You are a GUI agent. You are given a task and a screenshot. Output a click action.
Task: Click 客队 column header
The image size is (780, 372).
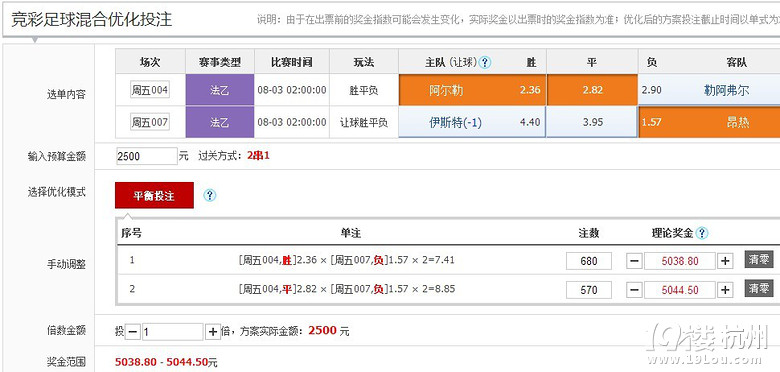tap(736, 62)
